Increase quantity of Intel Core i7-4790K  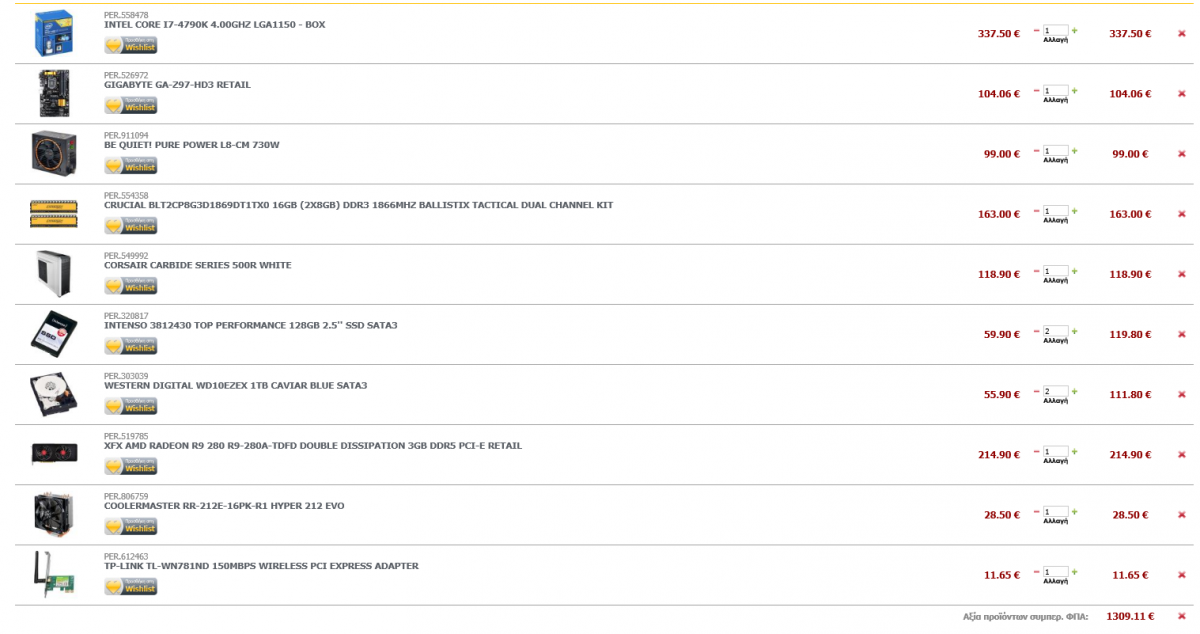[1075, 31]
